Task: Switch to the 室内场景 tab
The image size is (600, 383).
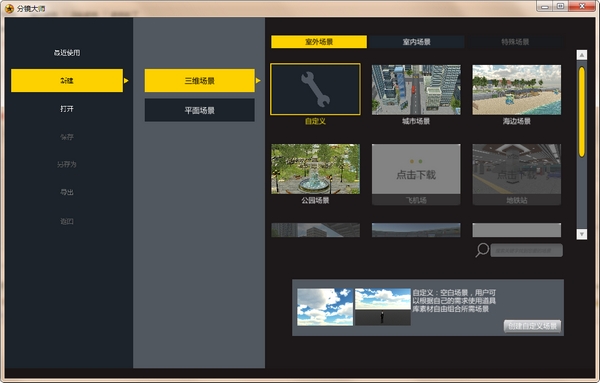Action: coord(416,42)
